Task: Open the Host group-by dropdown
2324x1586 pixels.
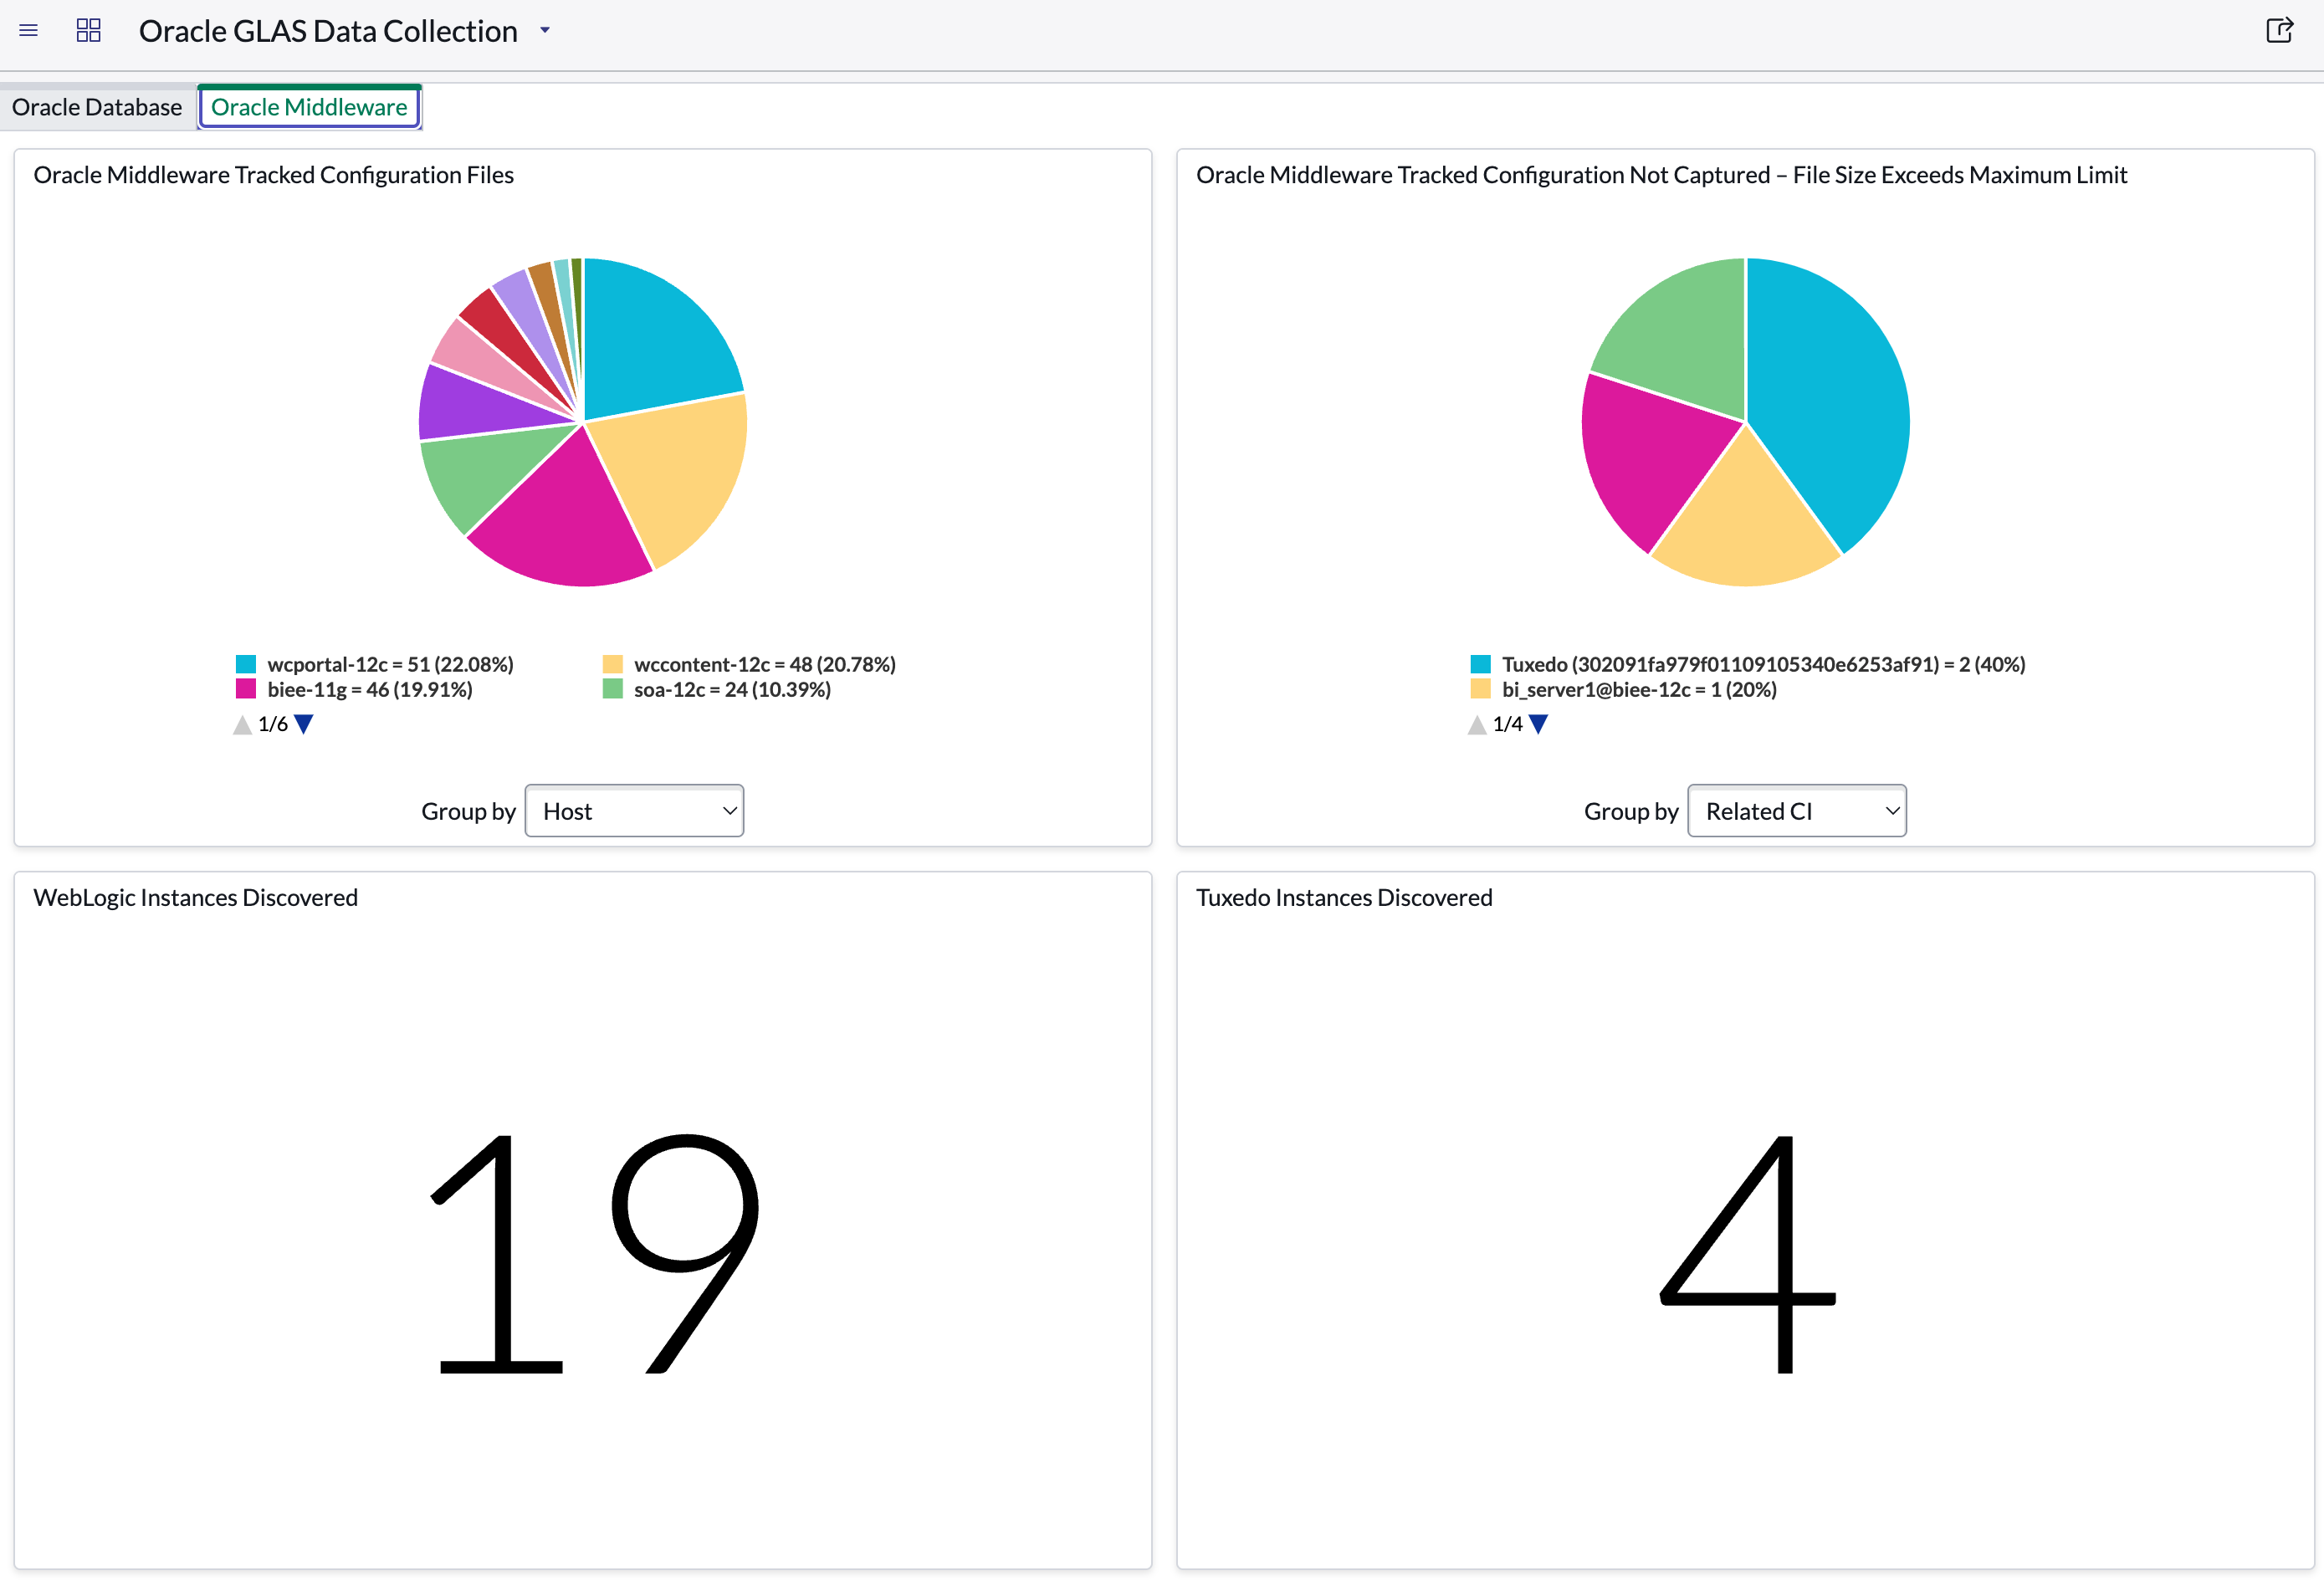Action: pyautogui.click(x=634, y=811)
